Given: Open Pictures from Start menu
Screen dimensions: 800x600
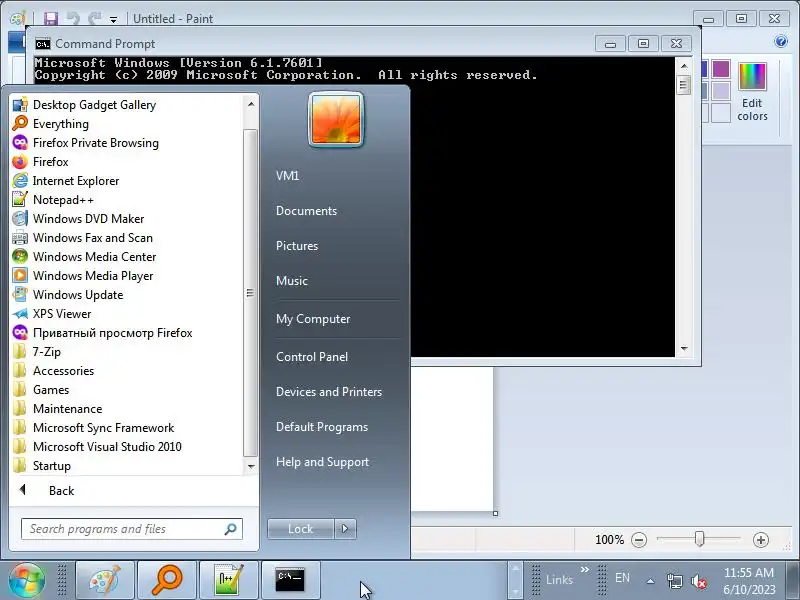Looking at the screenshot, I should 297,246.
